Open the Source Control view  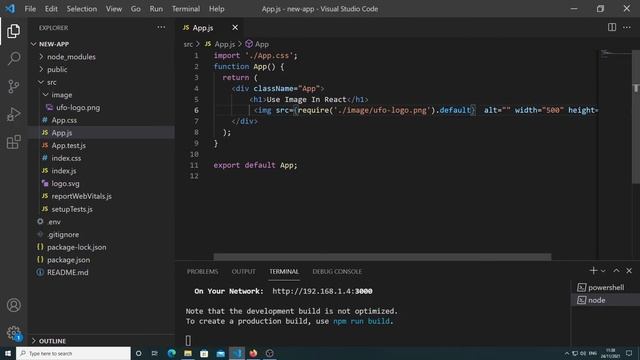[13, 86]
